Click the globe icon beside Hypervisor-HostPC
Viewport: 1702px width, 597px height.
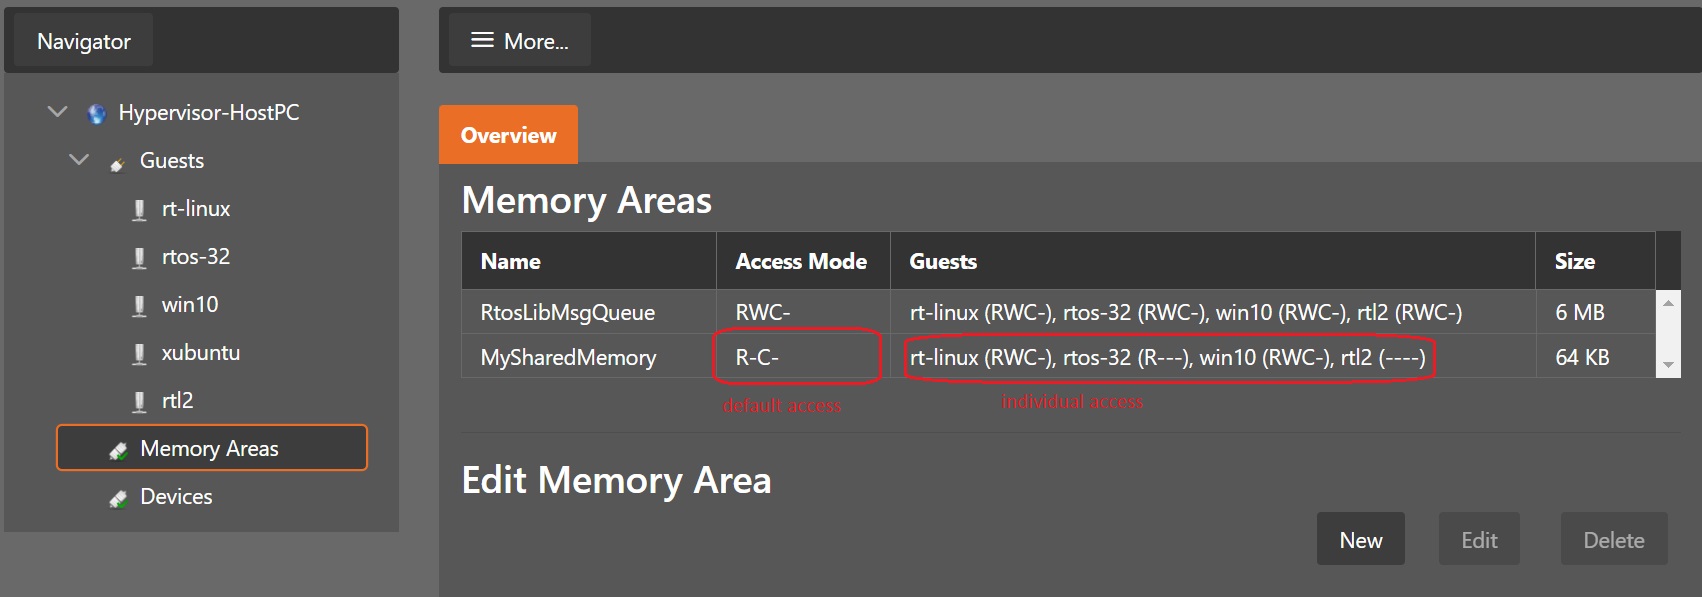click(x=96, y=112)
